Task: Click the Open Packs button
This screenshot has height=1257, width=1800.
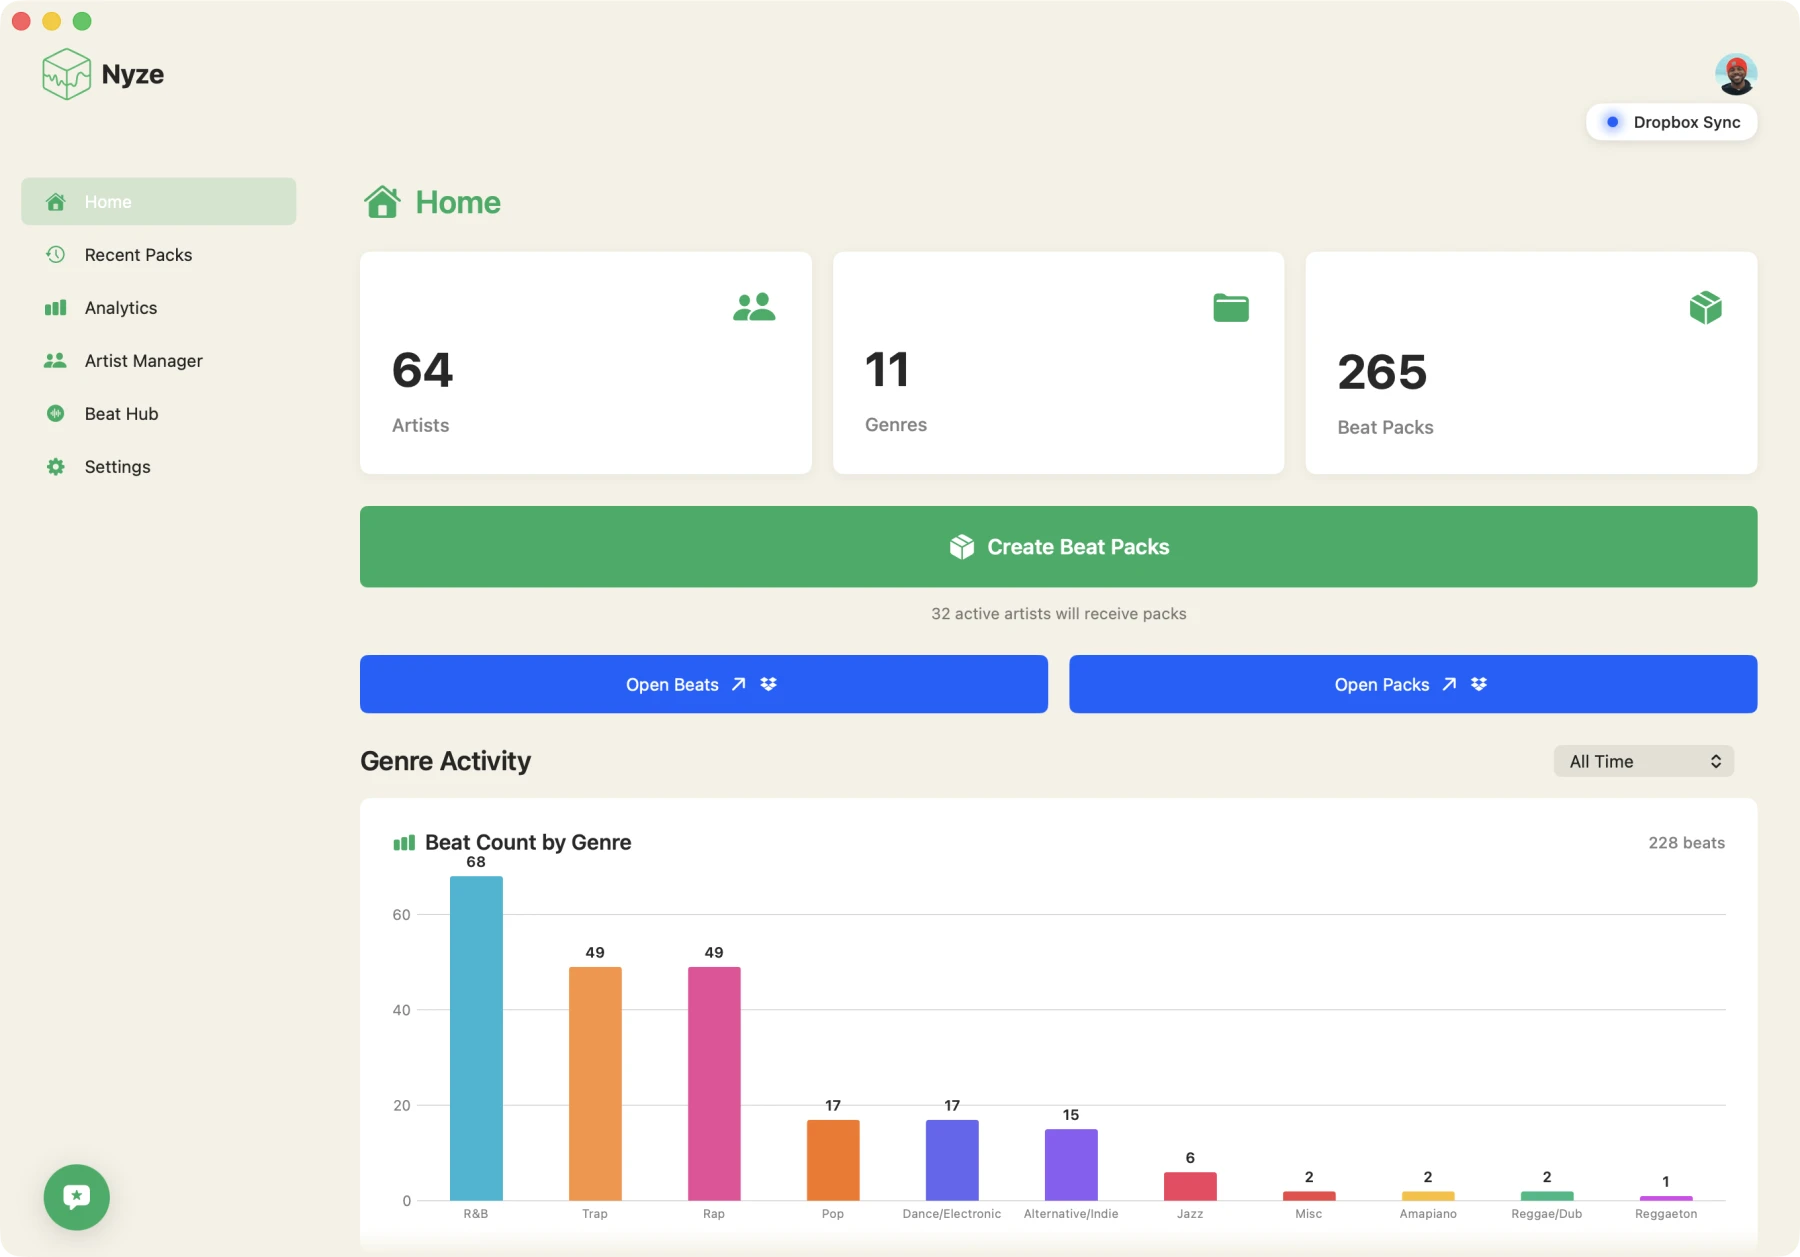Action: (1413, 684)
